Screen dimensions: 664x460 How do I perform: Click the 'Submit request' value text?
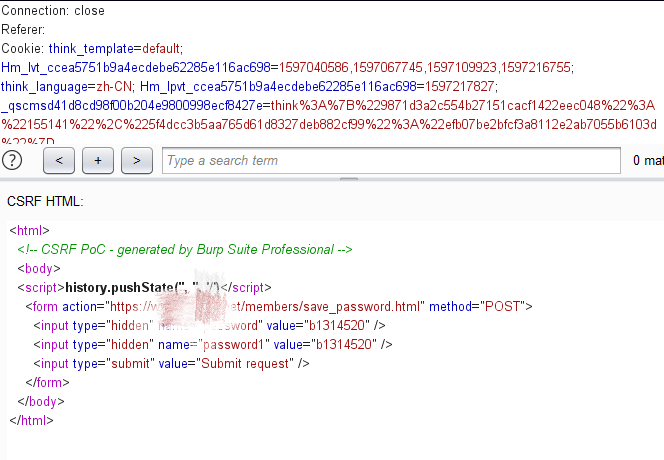245,364
